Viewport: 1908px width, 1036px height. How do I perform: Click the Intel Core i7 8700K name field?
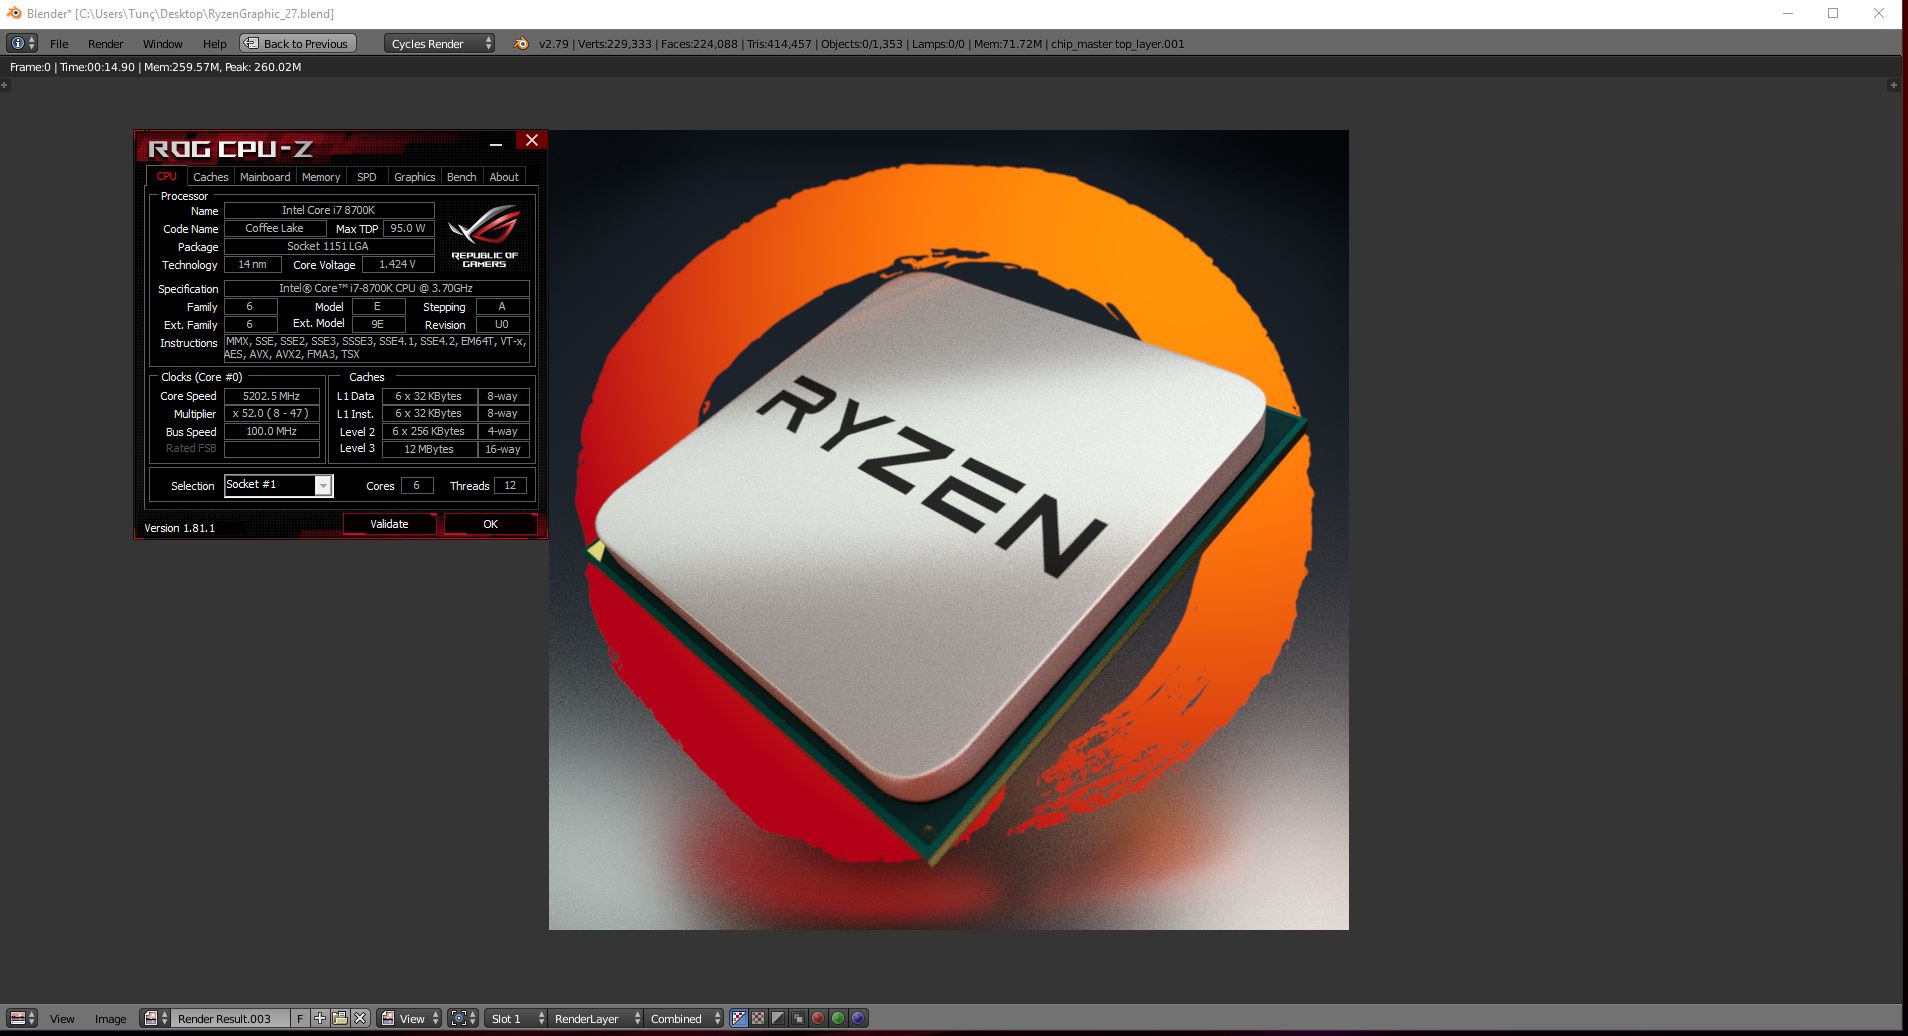click(329, 210)
